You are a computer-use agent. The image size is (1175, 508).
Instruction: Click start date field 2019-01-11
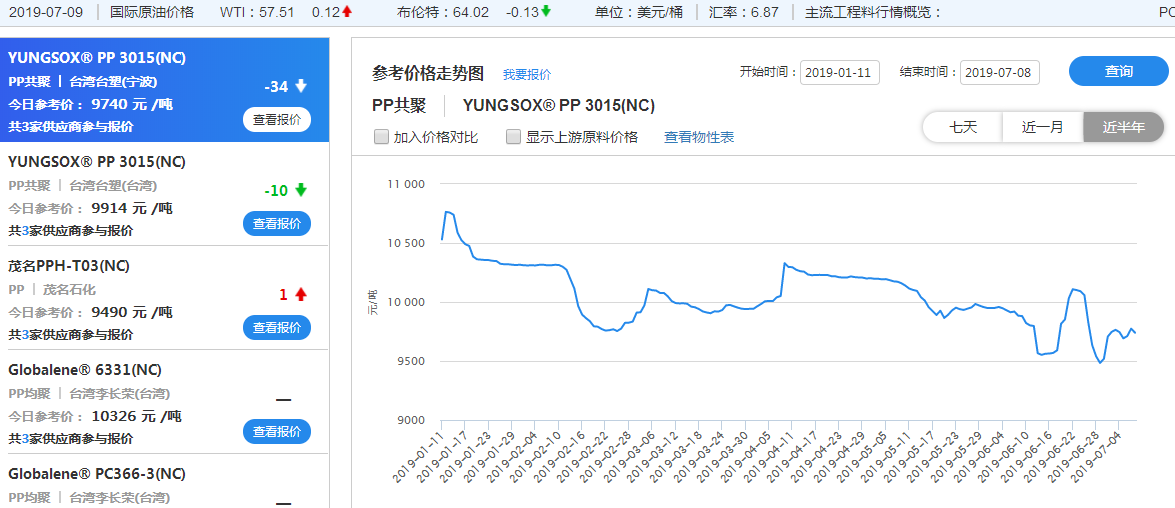[x=840, y=73]
